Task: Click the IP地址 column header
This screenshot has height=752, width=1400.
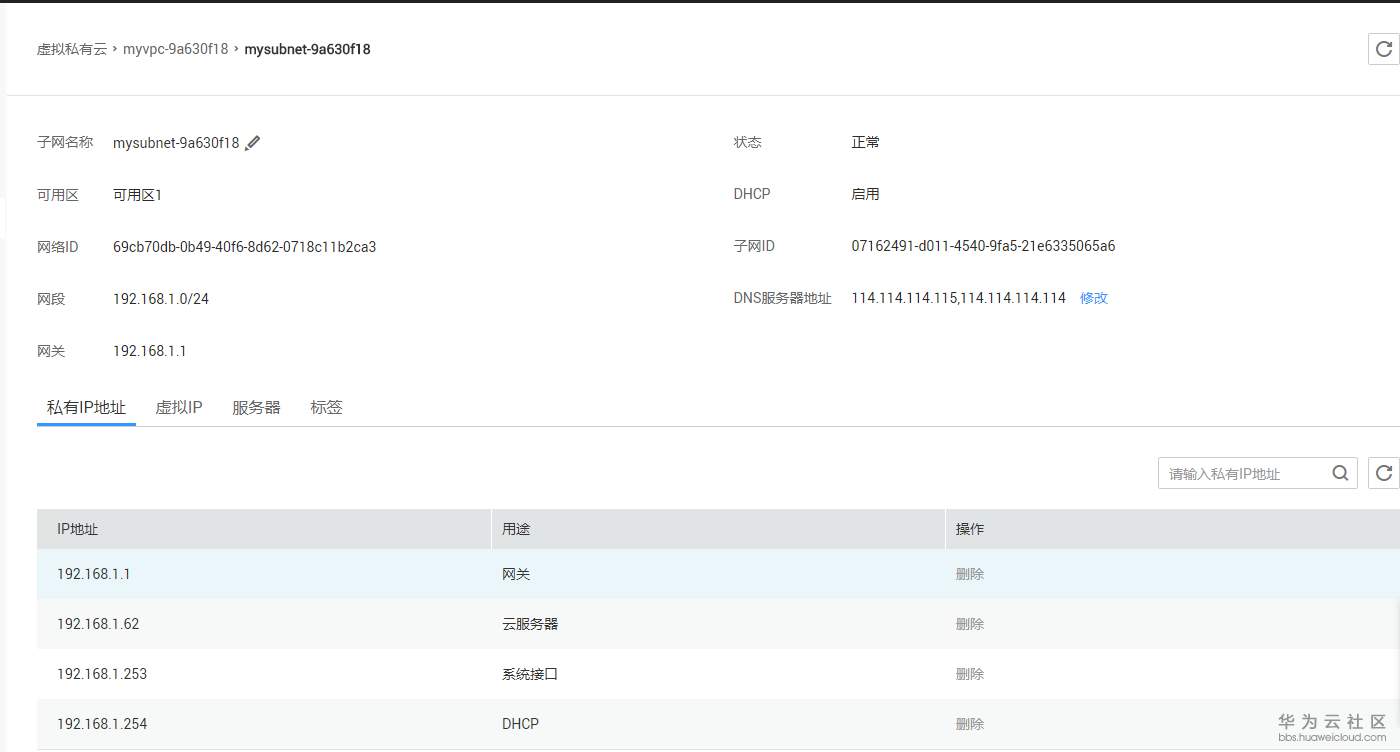Action: coord(75,529)
